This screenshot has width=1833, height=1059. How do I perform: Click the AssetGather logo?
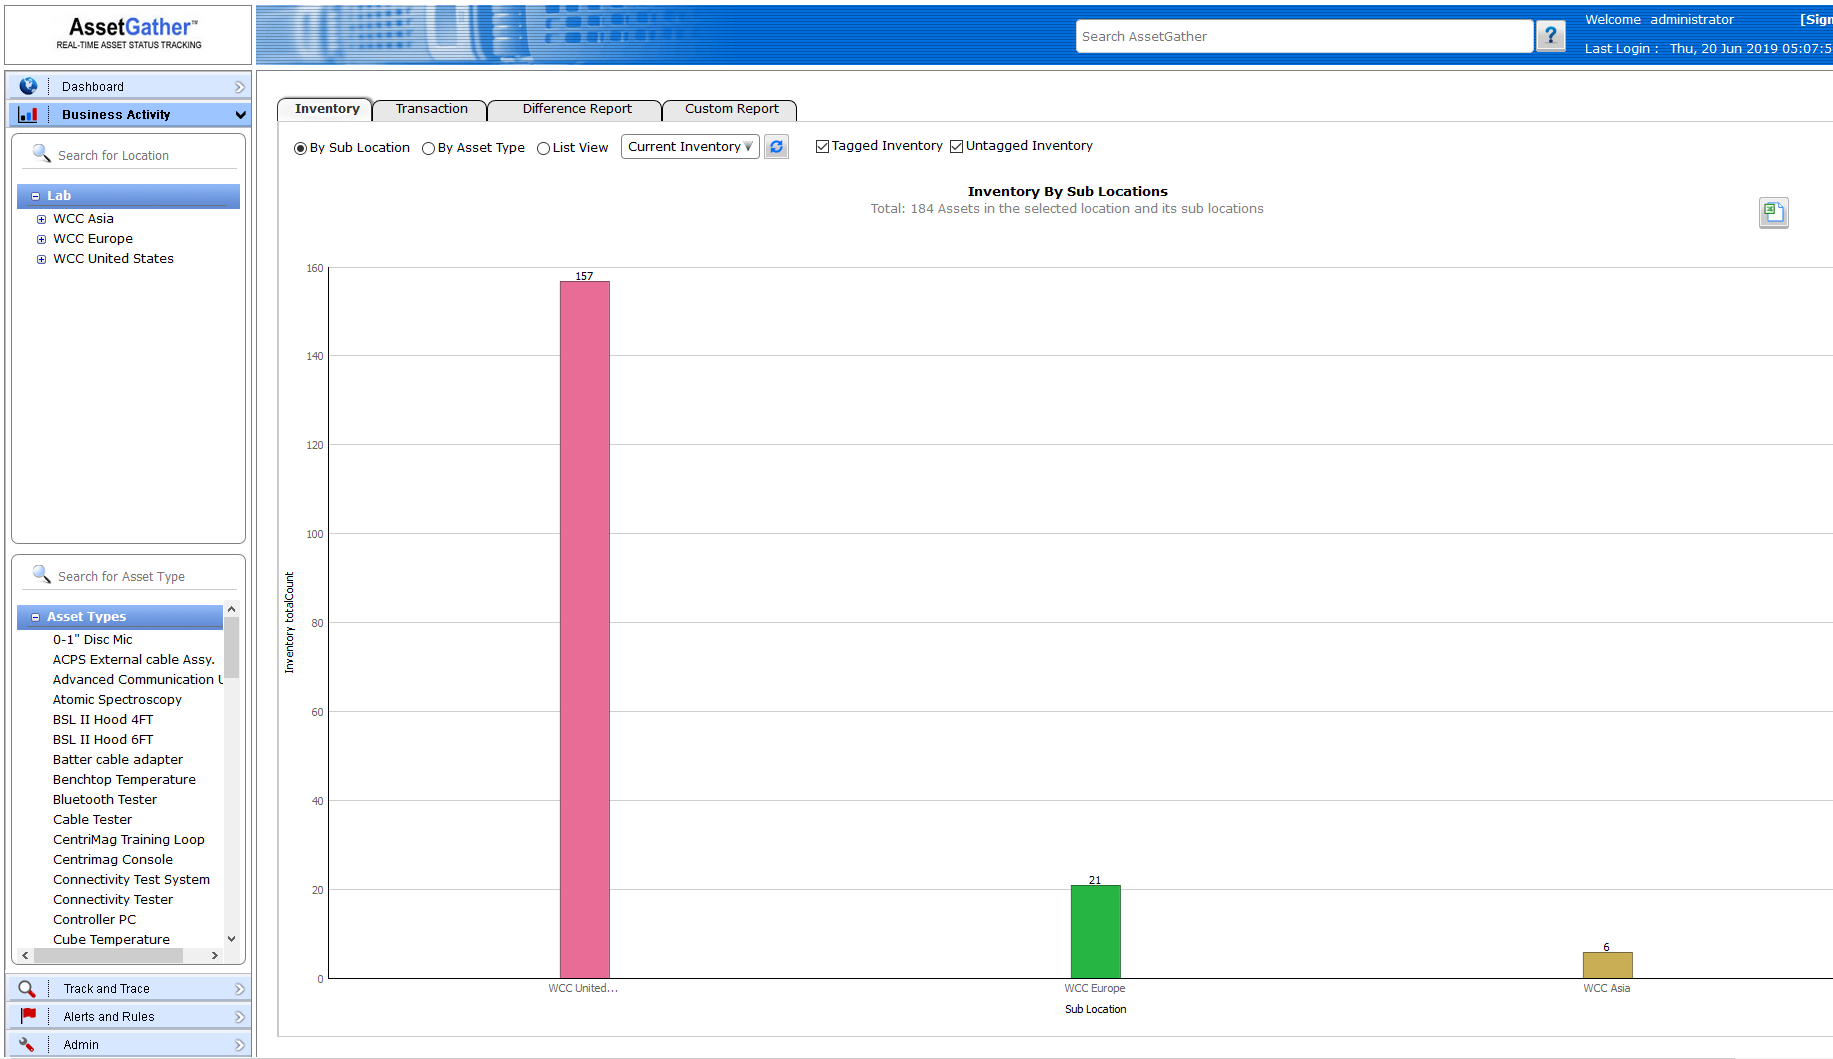pos(129,33)
